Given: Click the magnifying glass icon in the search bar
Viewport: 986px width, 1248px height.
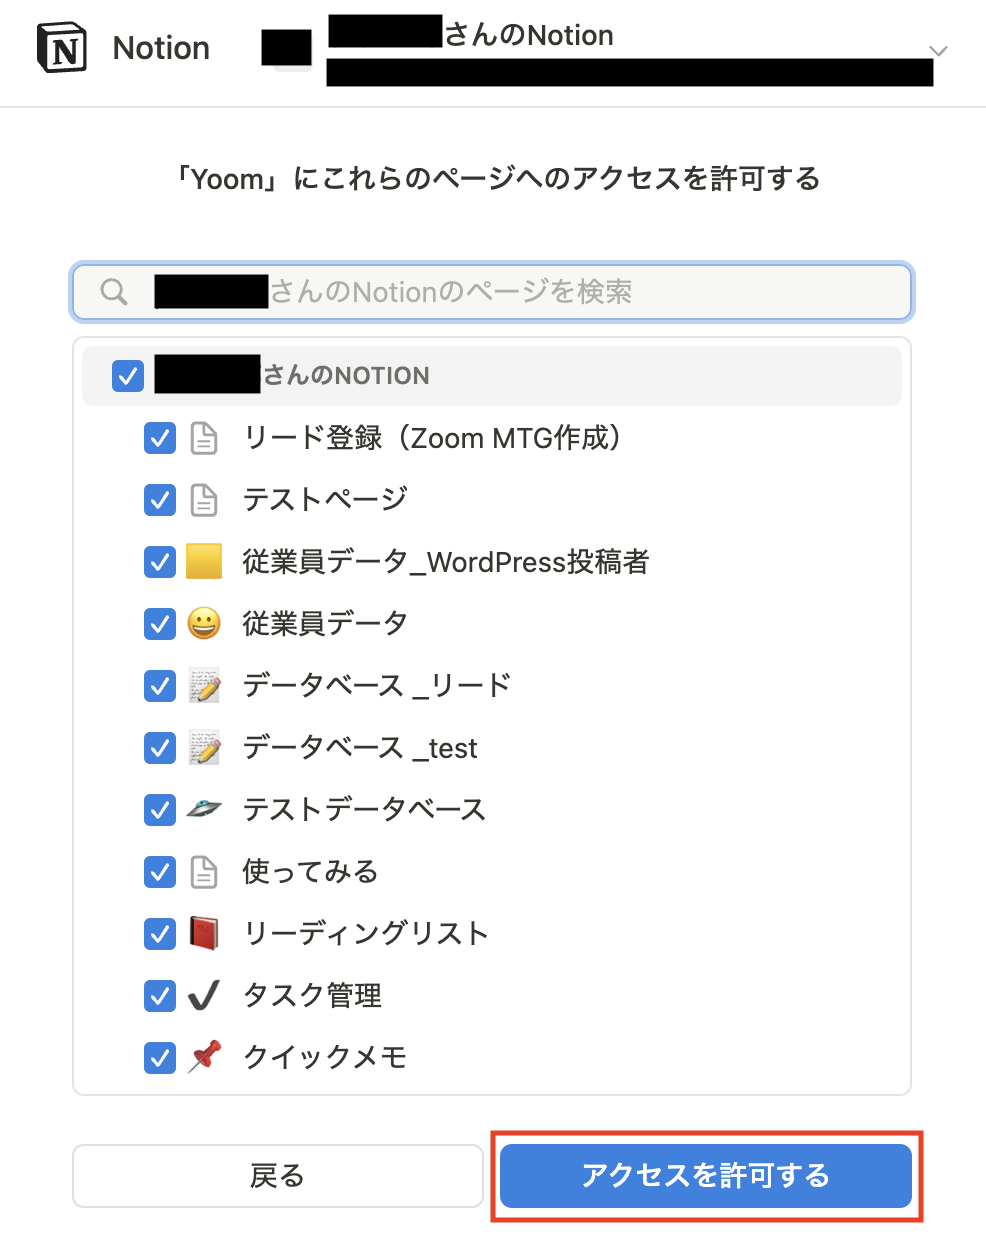Looking at the screenshot, I should point(113,291).
